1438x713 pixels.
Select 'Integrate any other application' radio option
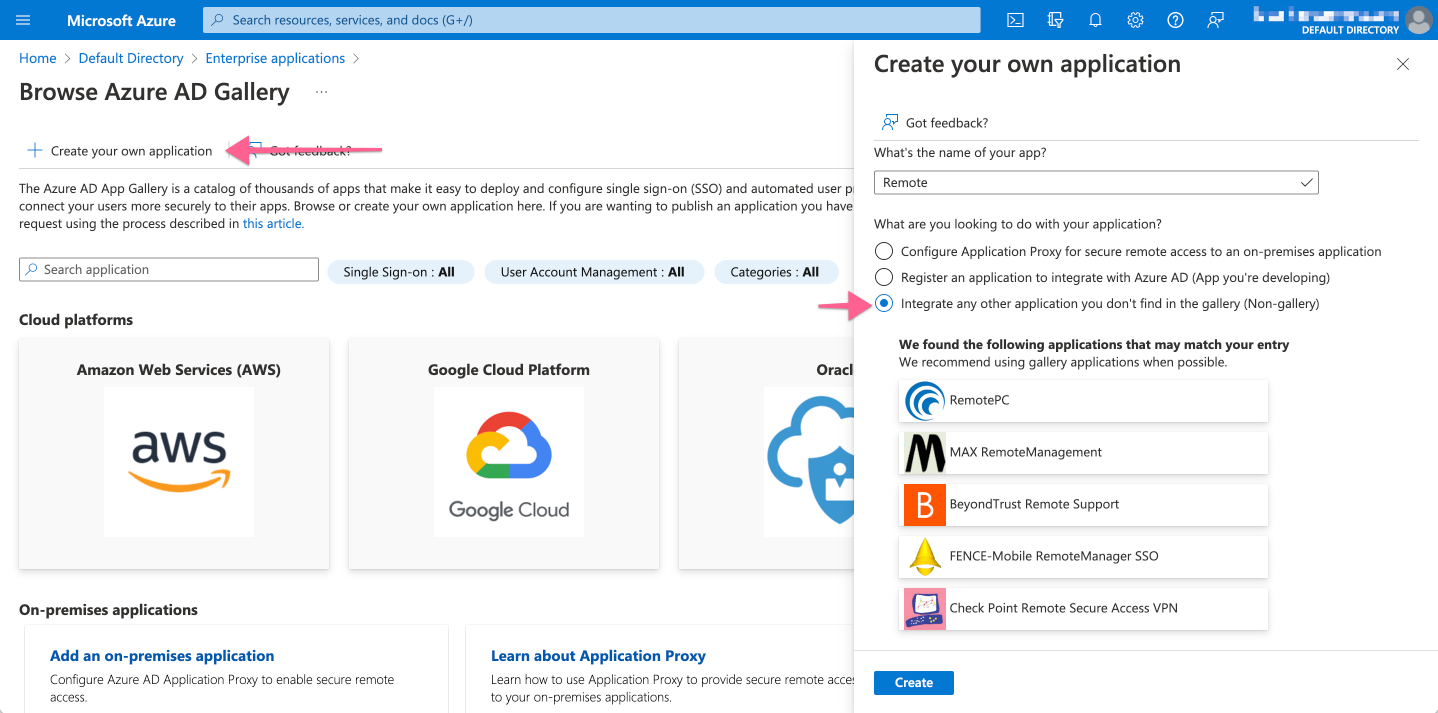coord(883,303)
